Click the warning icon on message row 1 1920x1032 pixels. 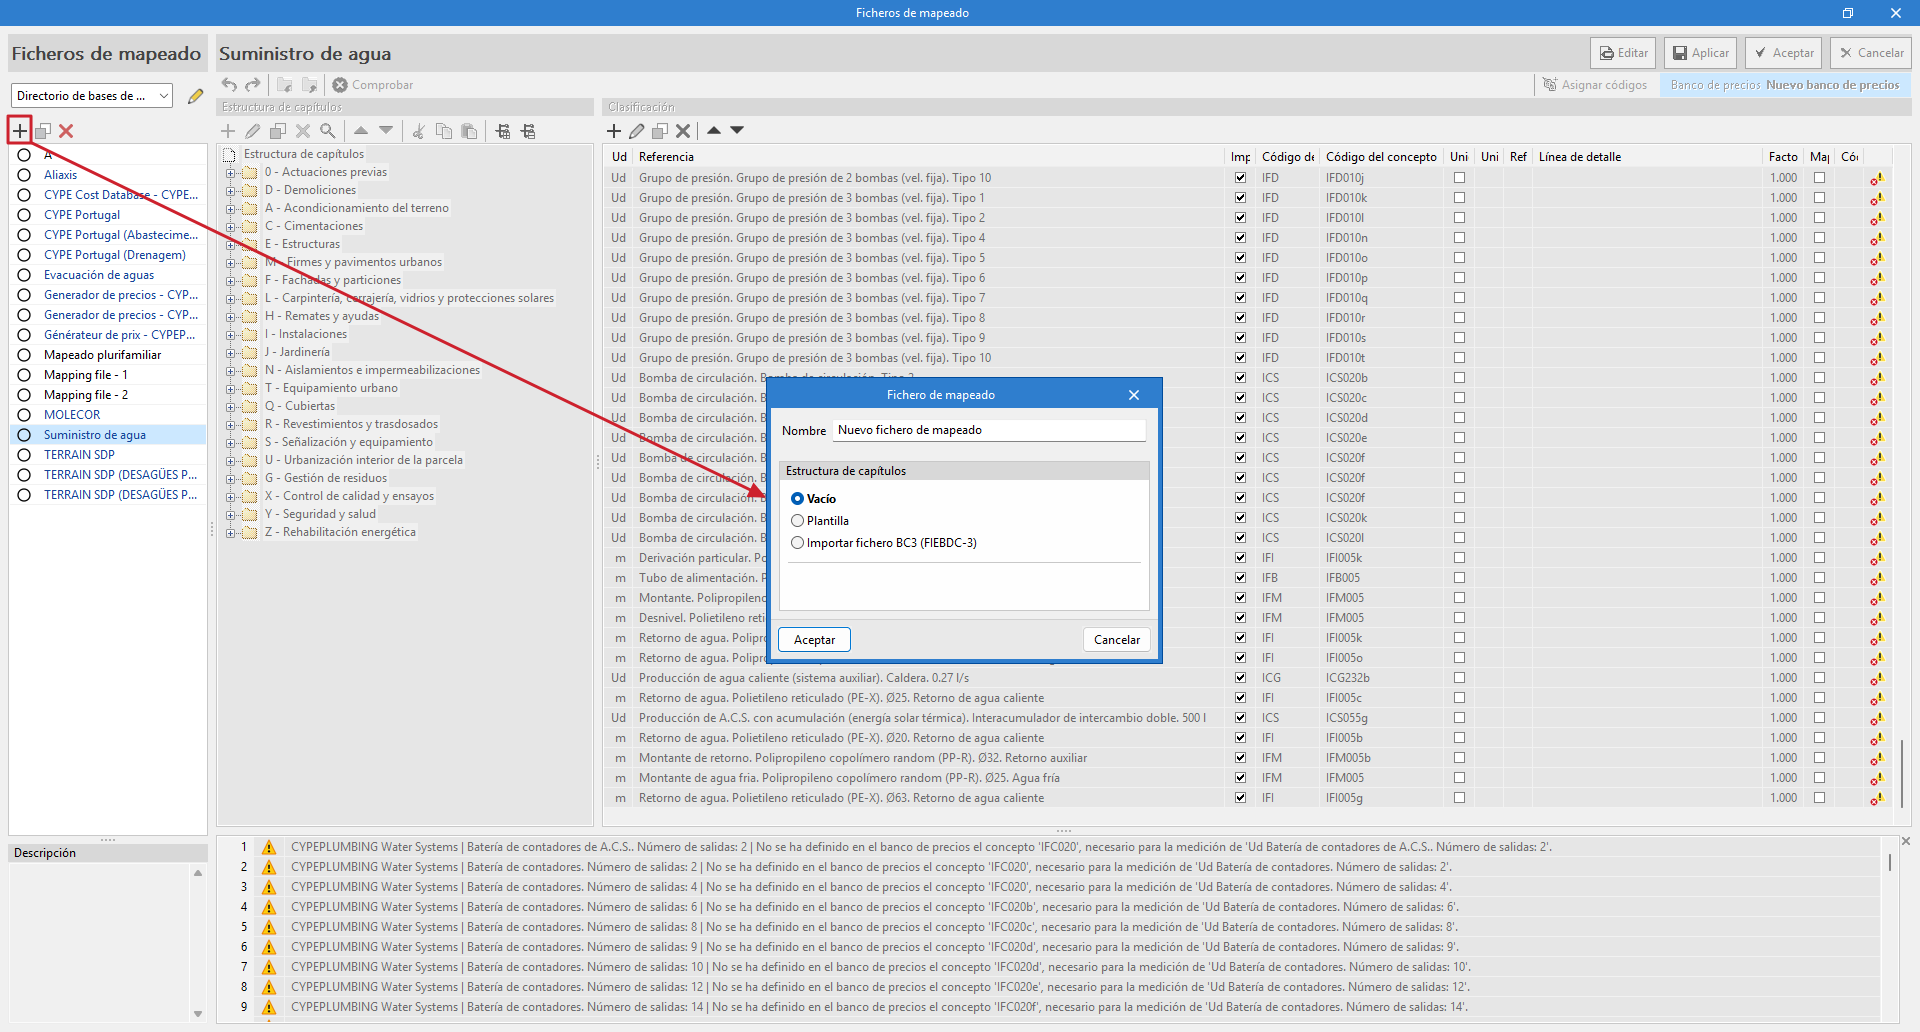(x=269, y=847)
